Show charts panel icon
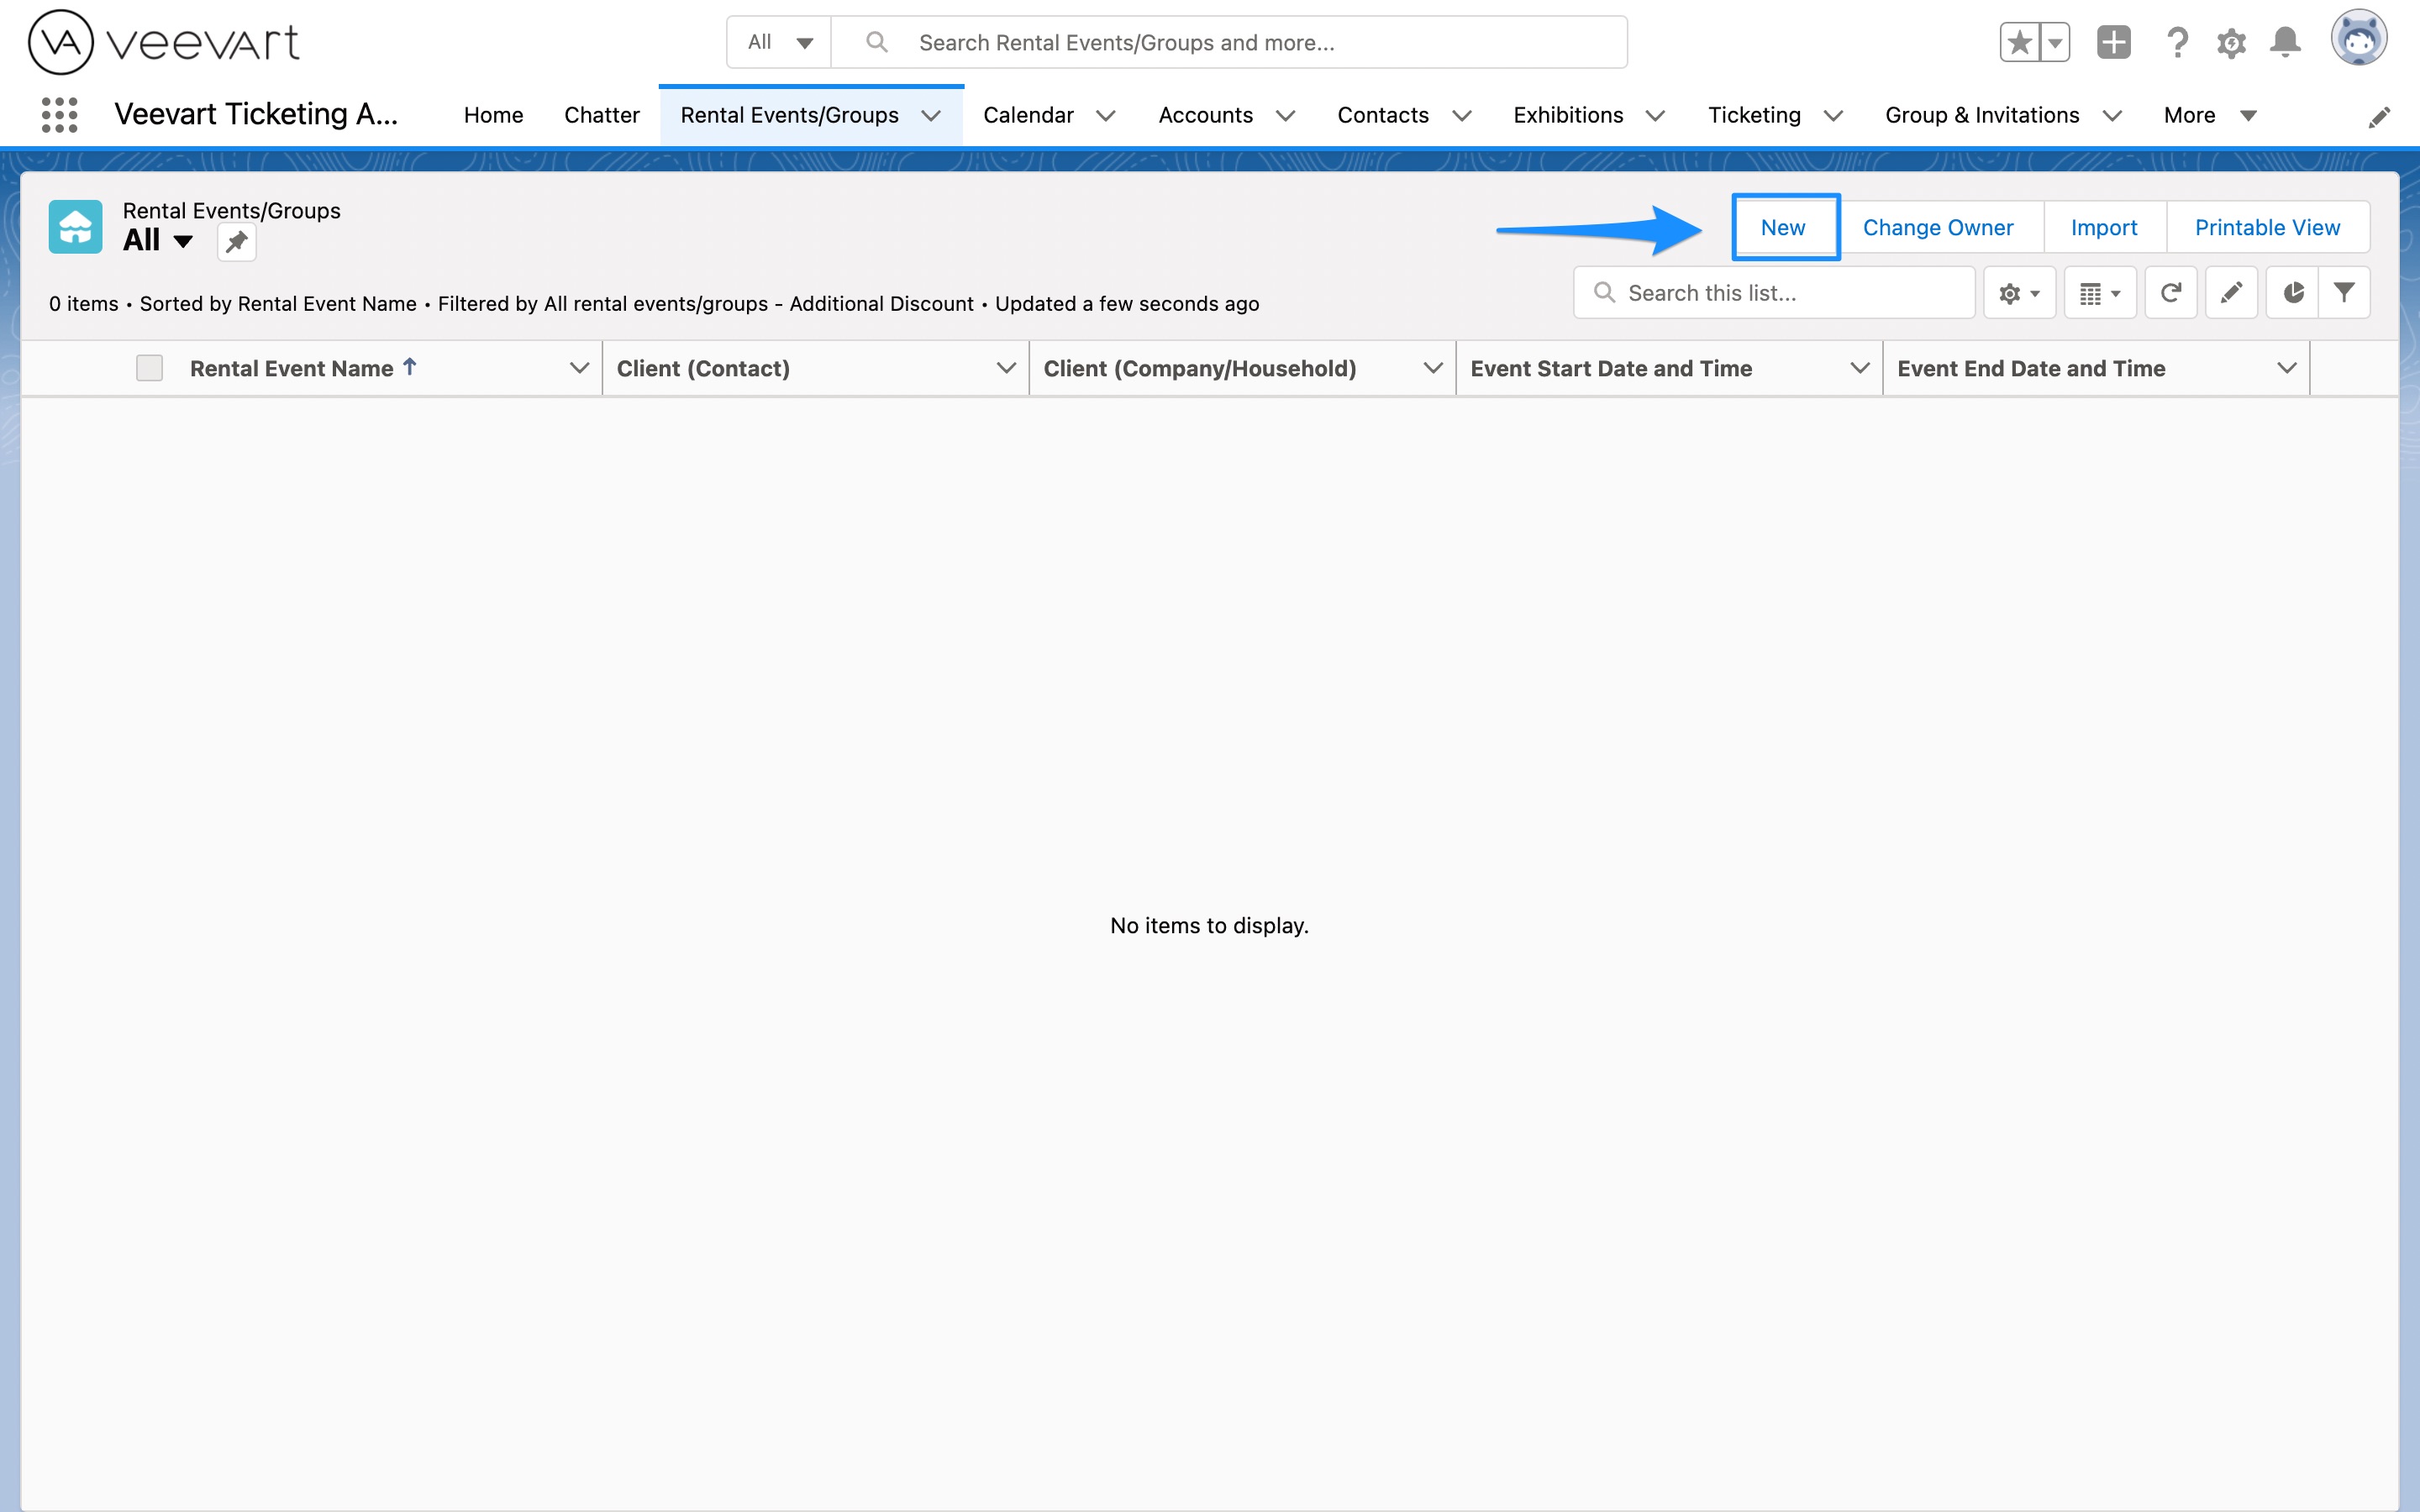2420x1512 pixels. (x=2292, y=293)
